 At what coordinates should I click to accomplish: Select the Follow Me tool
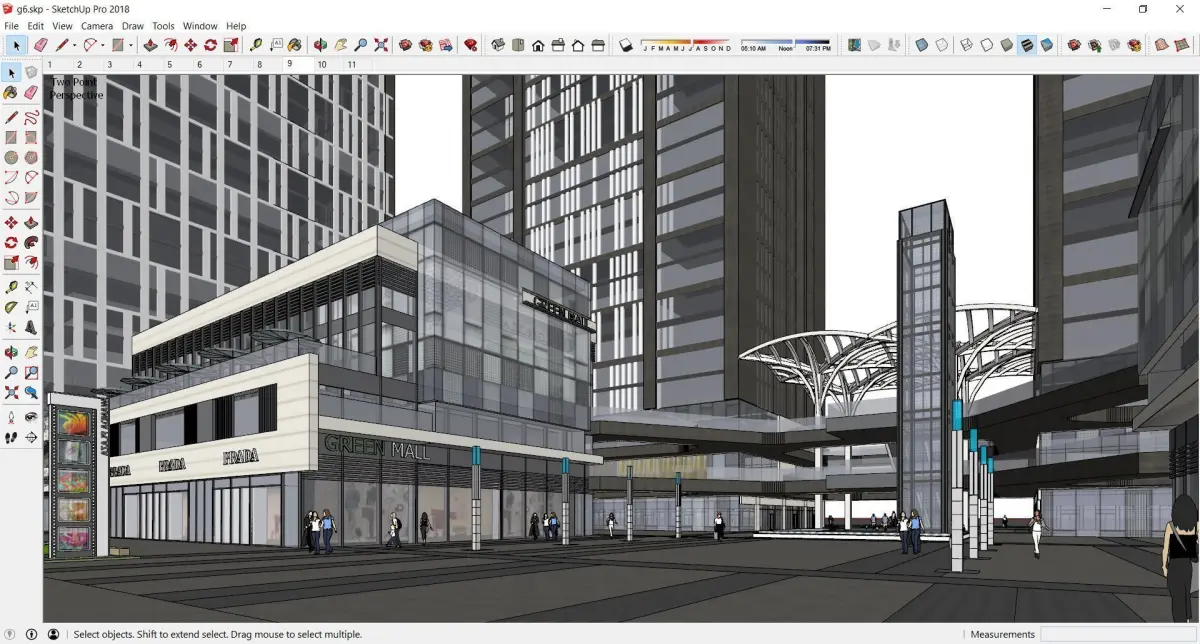(x=31, y=242)
